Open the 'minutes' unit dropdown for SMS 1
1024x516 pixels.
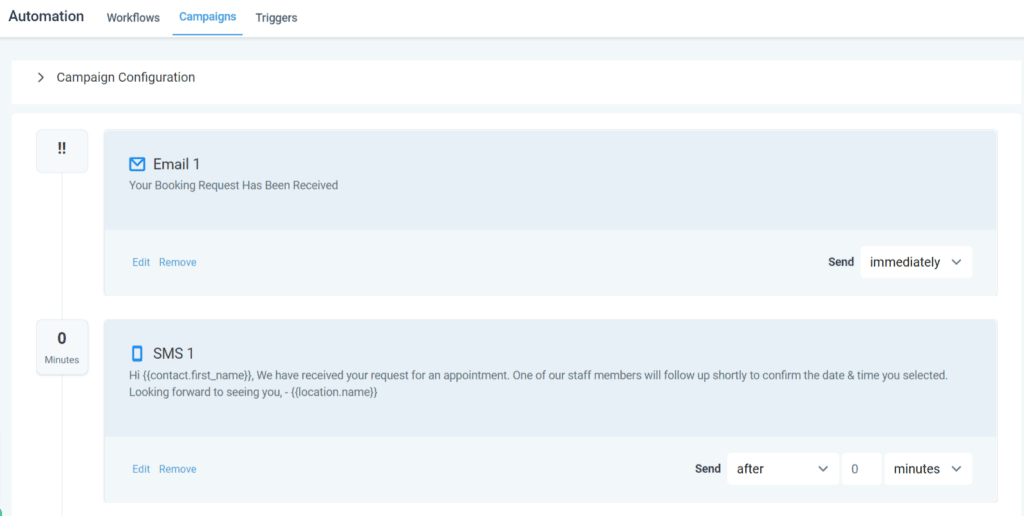(928, 469)
